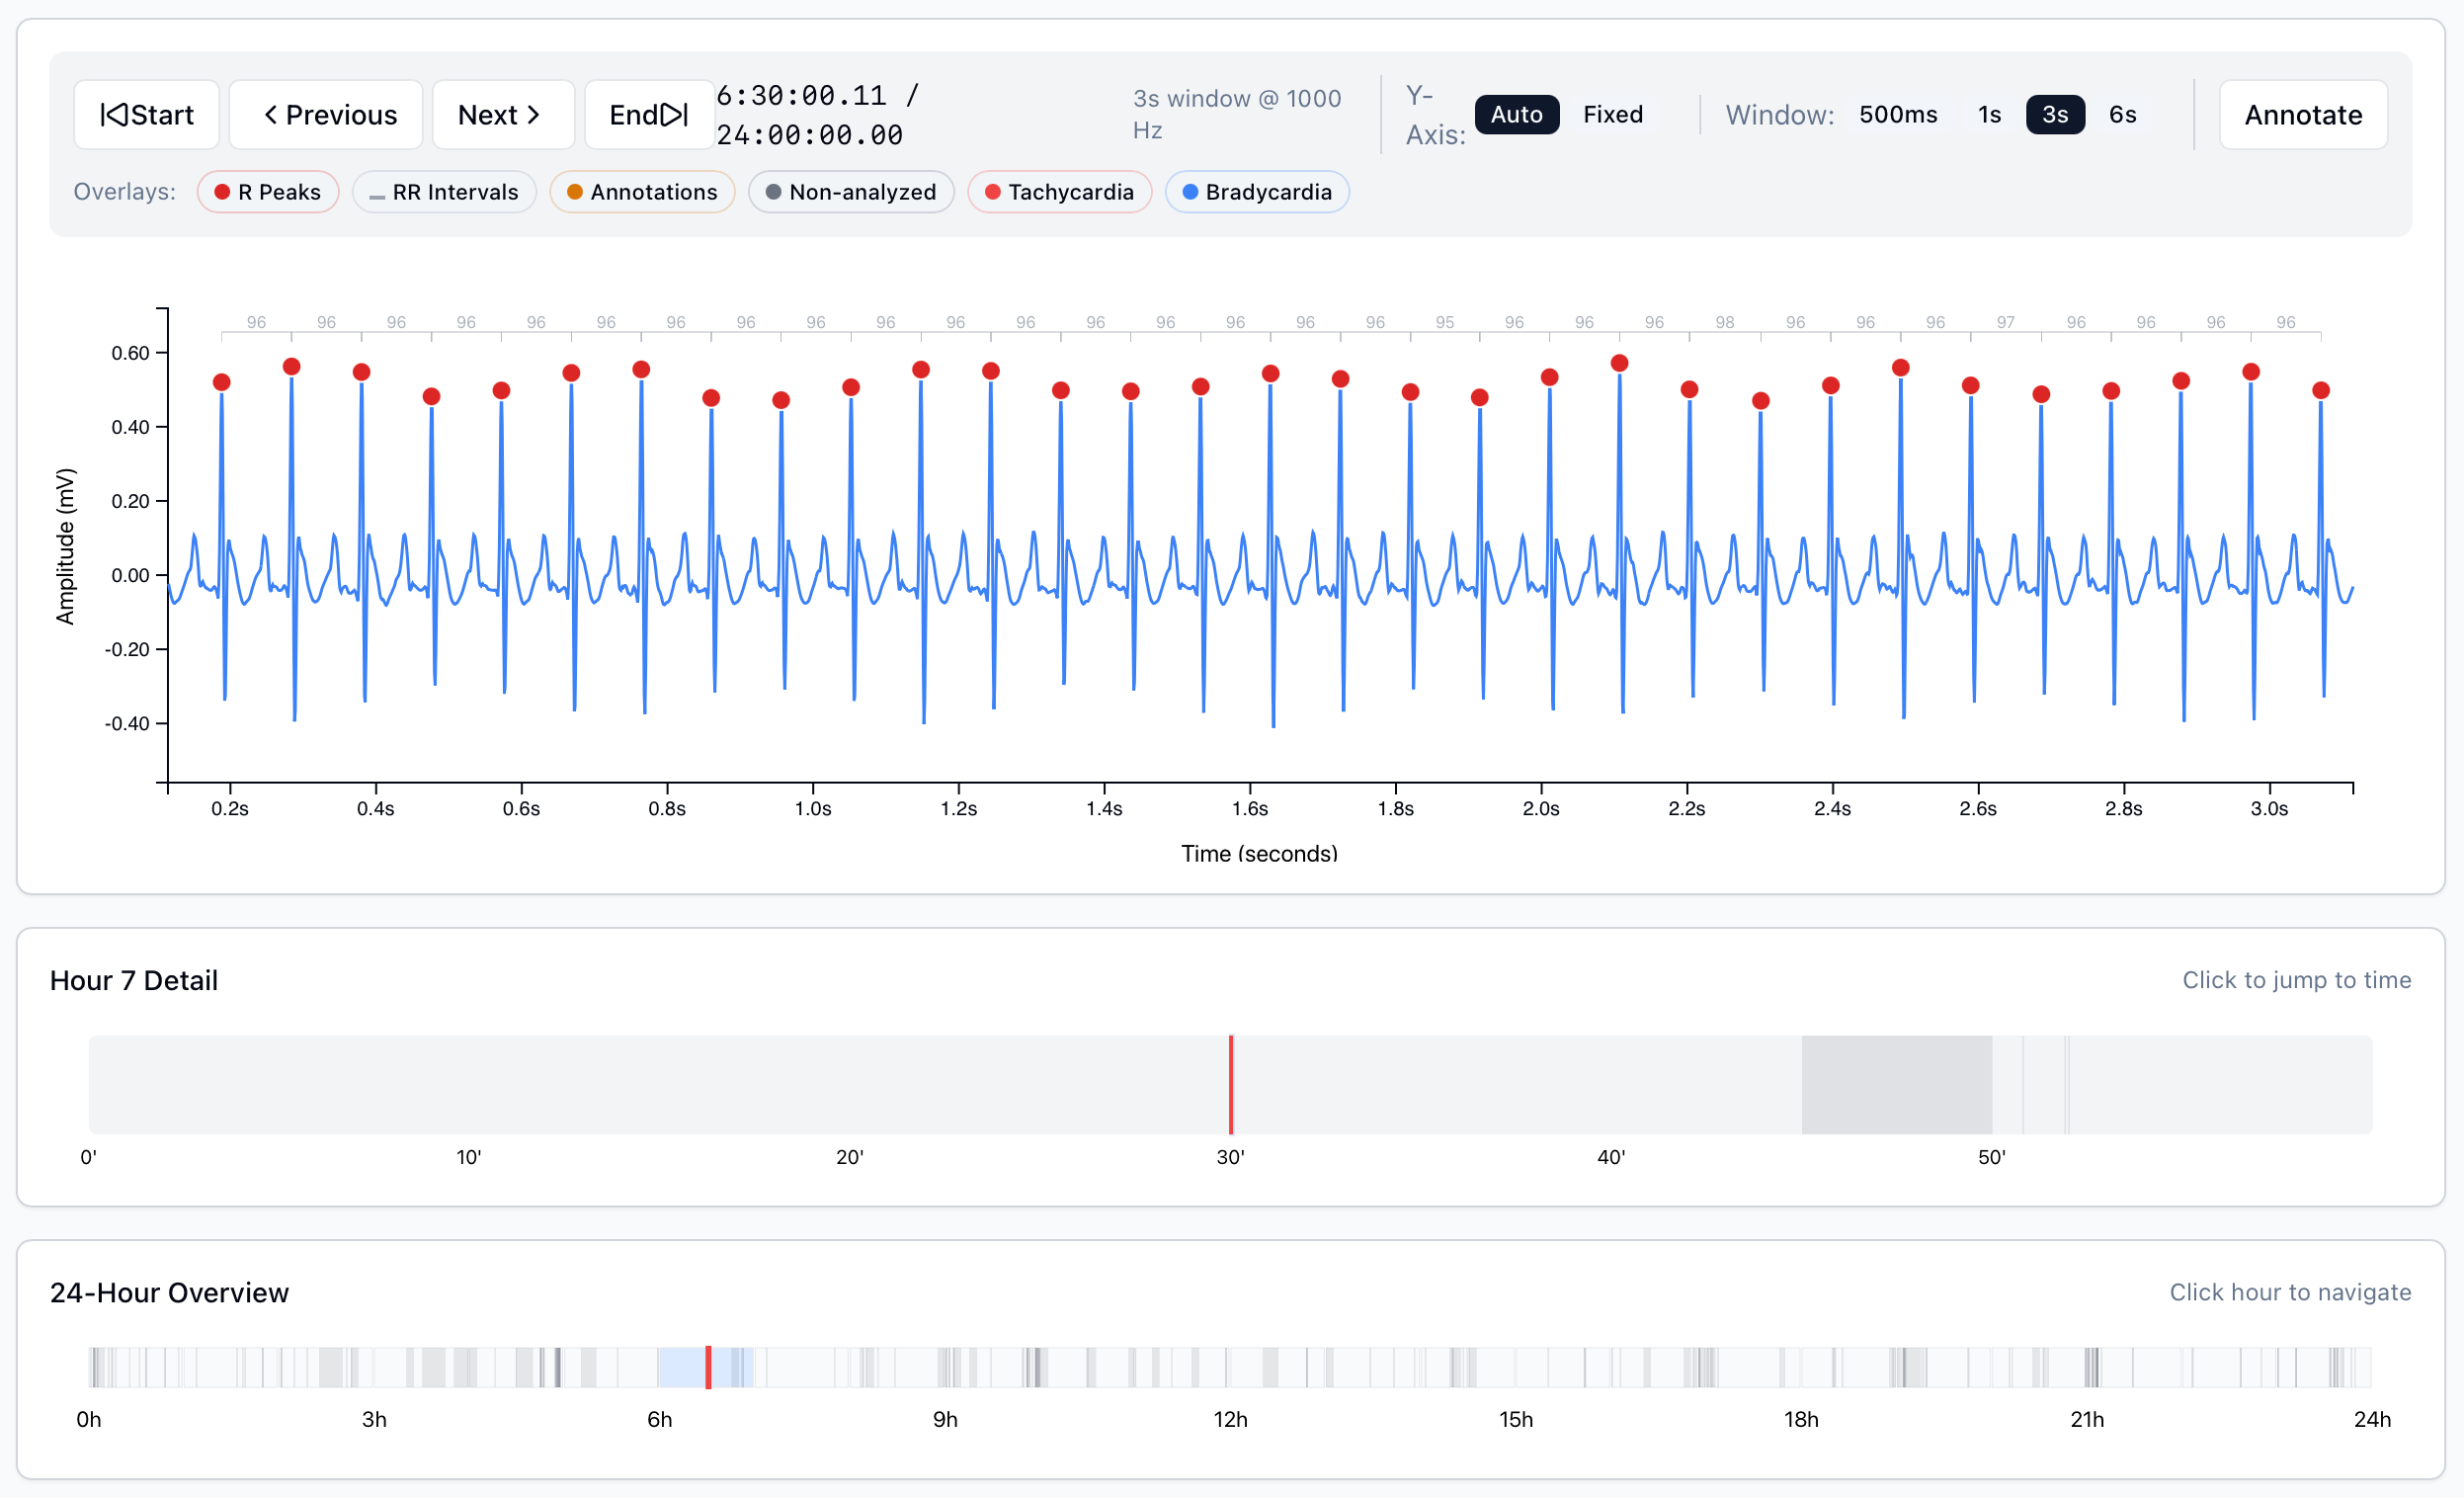Screen dimensions: 2464x1498
Task: Click the blue Bradycardia overlay dot
Action: (x=1189, y=191)
